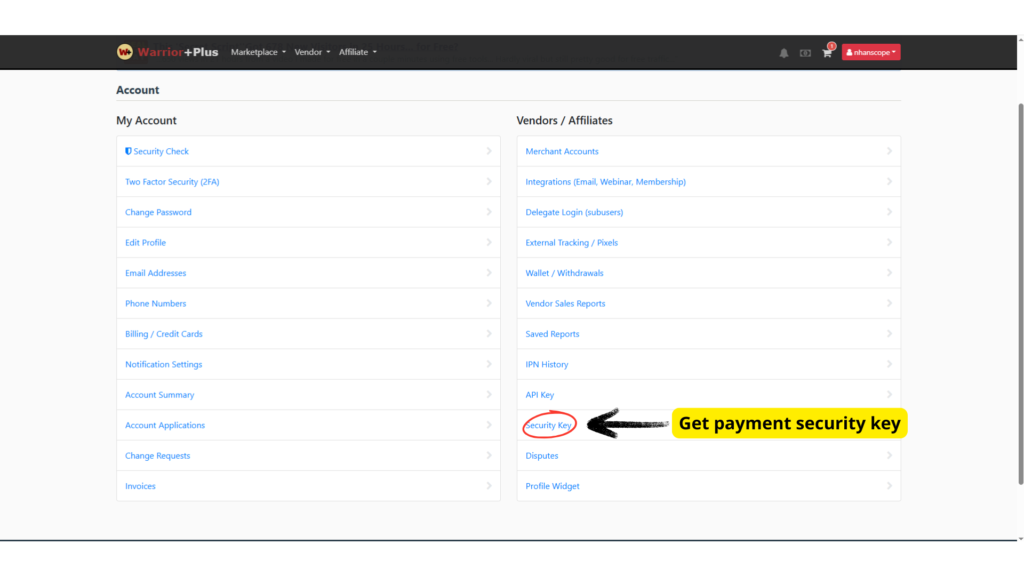View IPN History
This screenshot has width=1024, height=576.
(547, 364)
